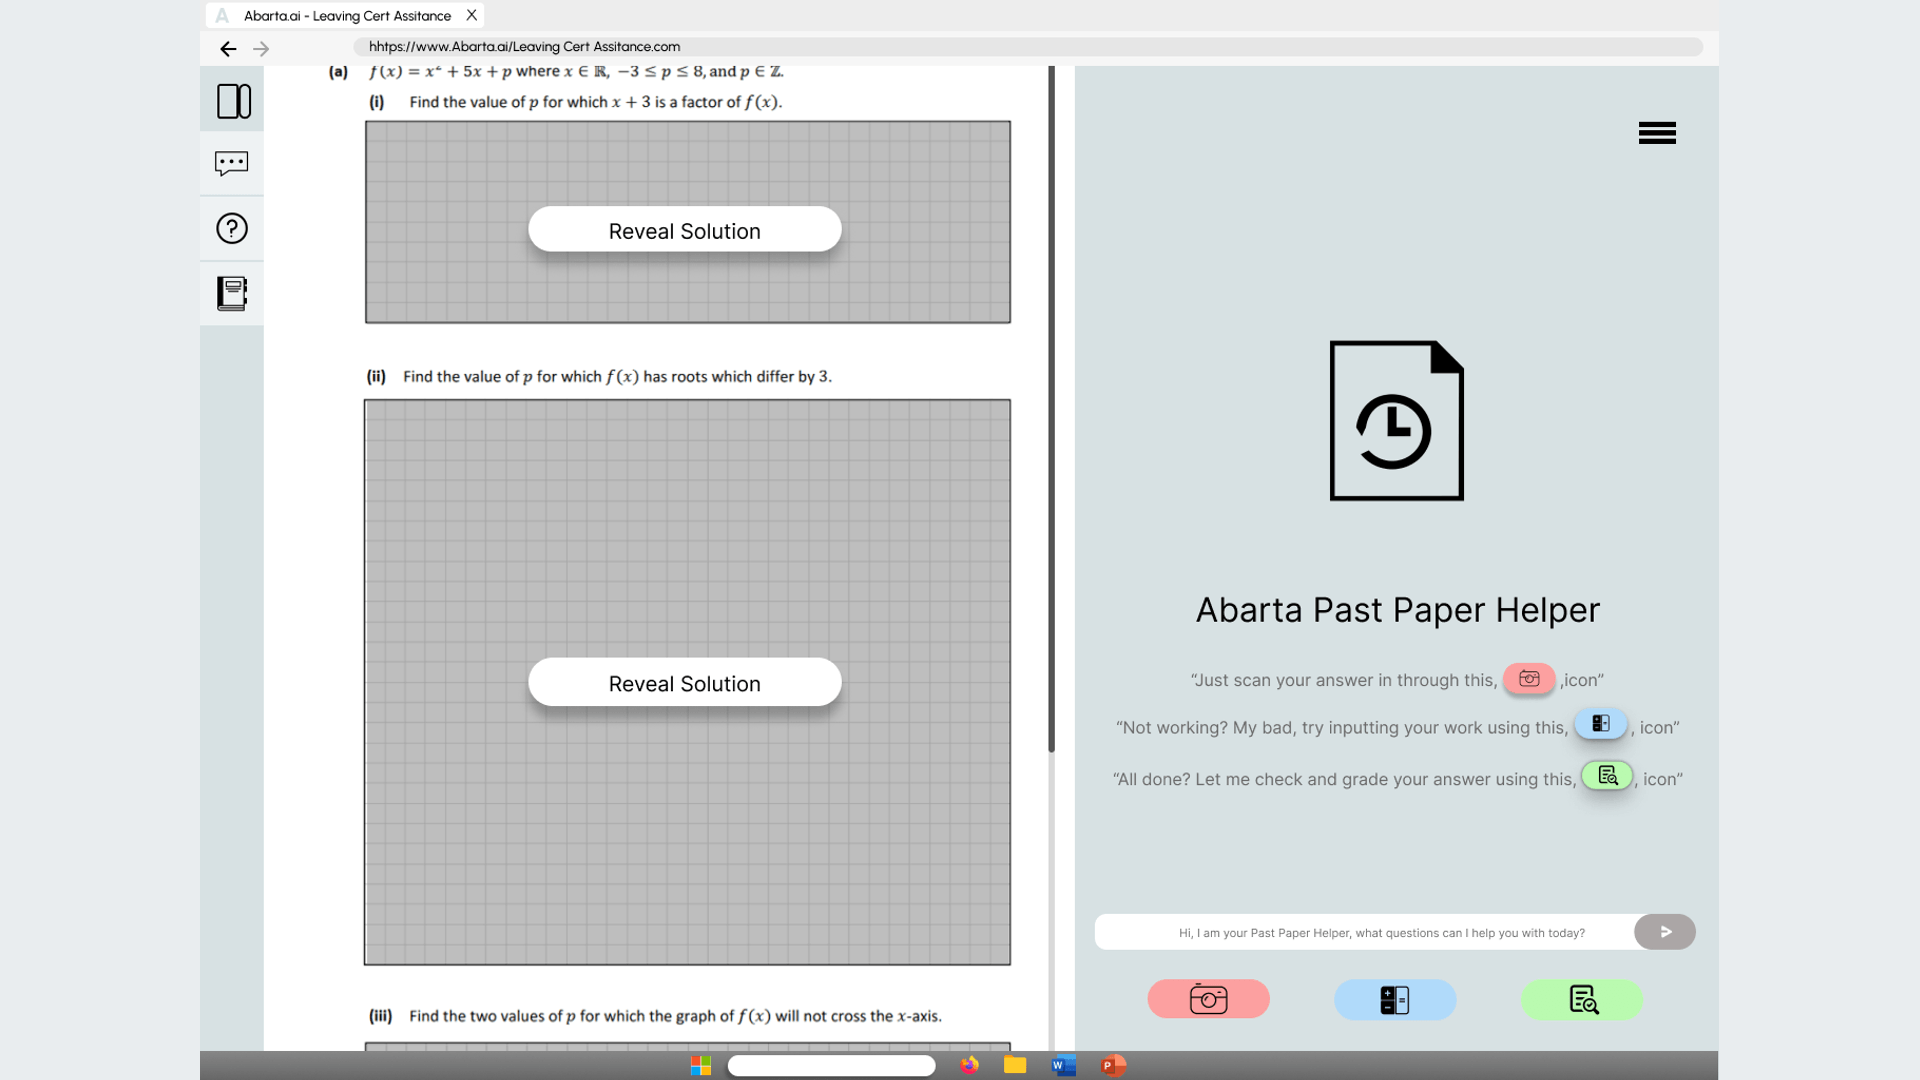Select the Abarta.ai Leaving Cert tab
The height and width of the screenshot is (1080, 1920).
coord(345,15)
